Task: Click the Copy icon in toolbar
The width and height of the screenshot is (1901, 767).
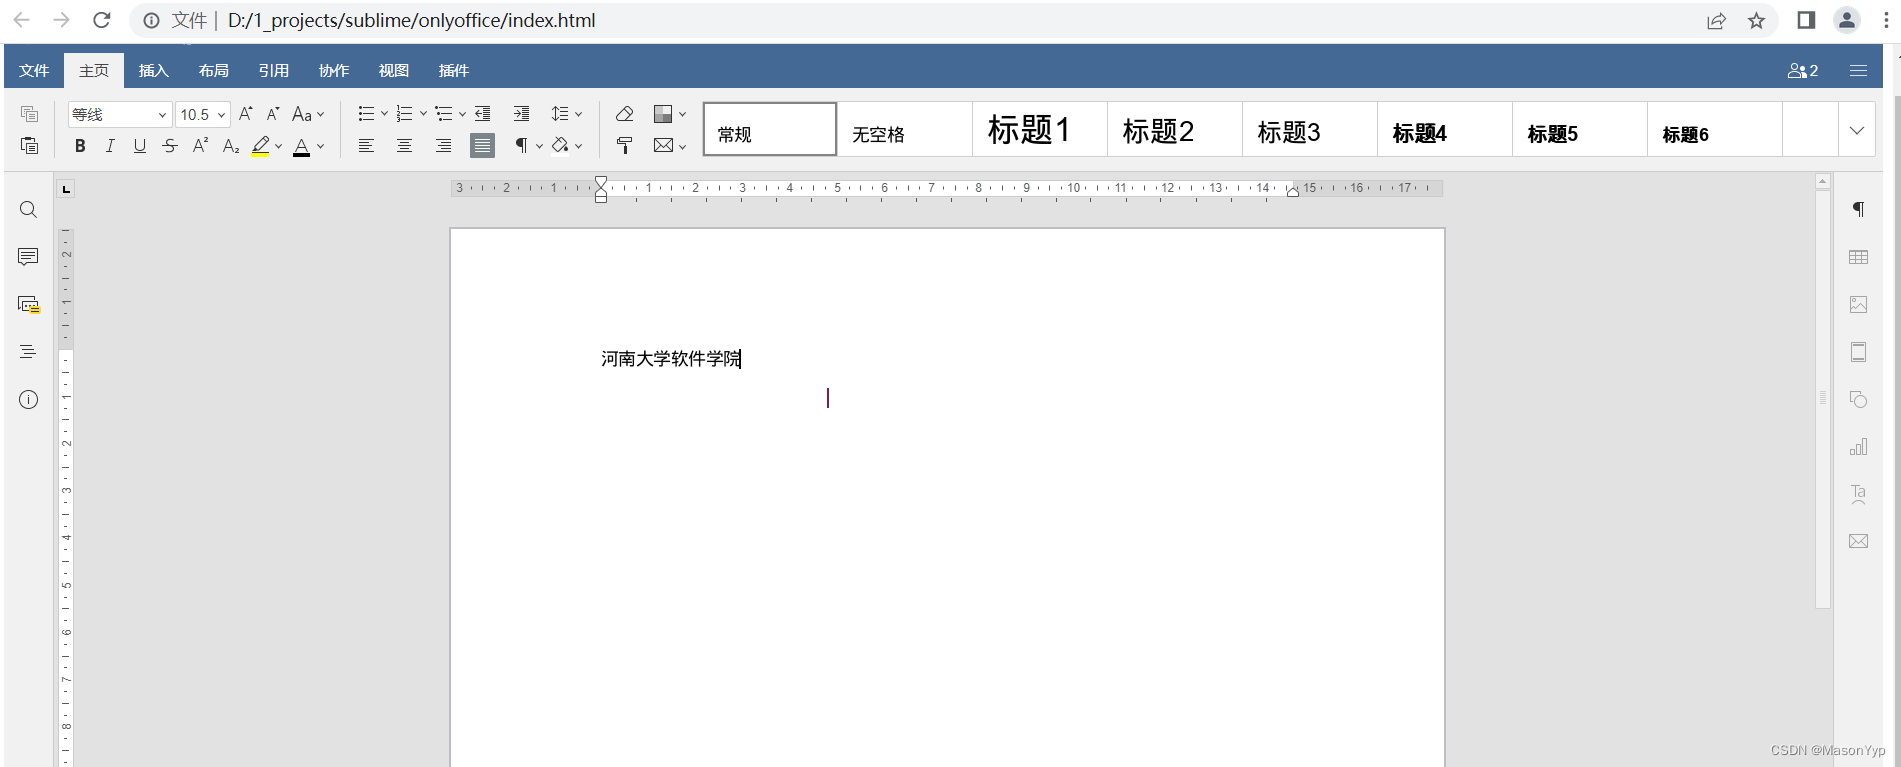Action: coord(29,114)
